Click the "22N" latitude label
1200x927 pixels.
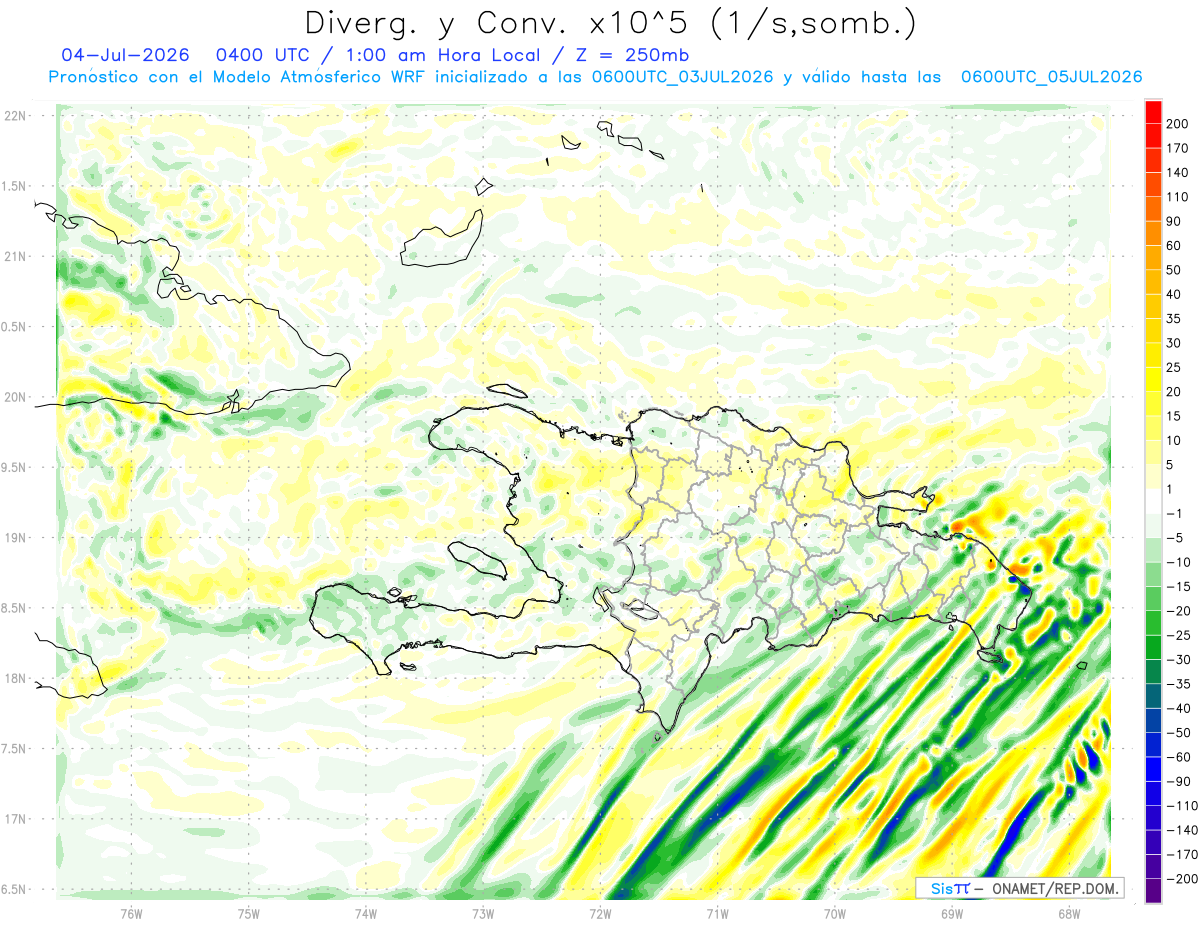point(15,116)
